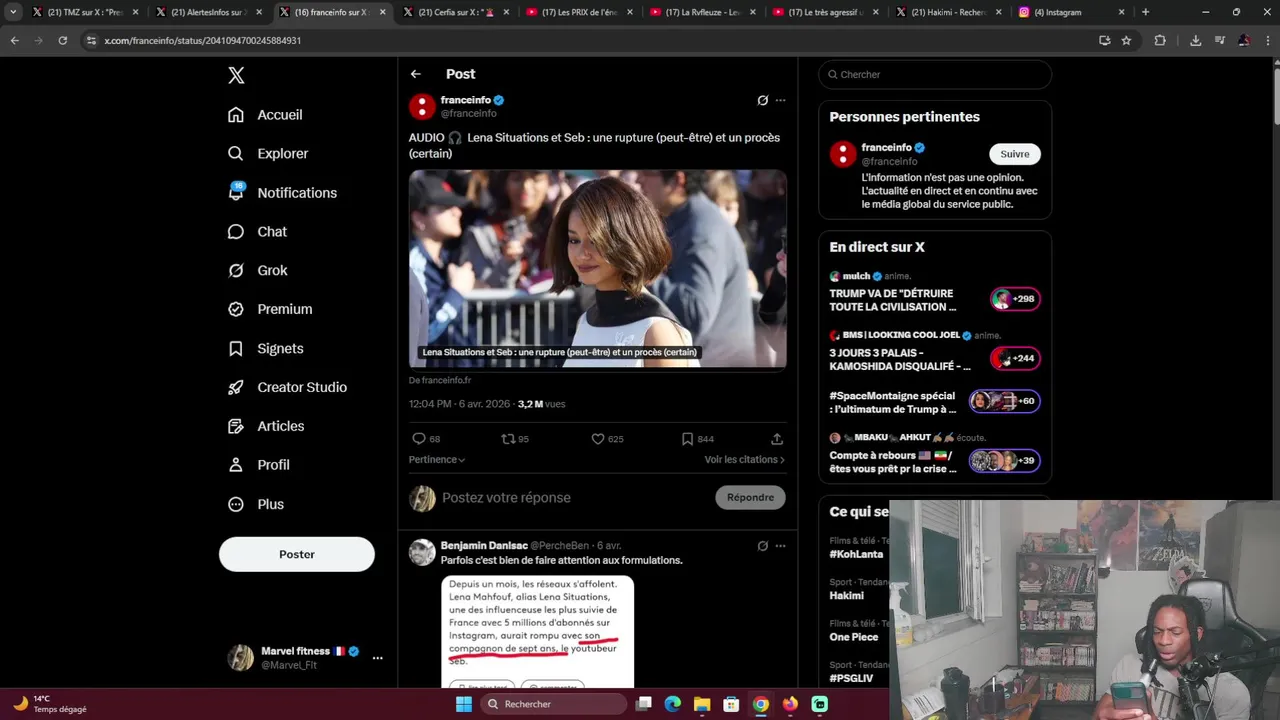Open 3 JOURS 3 PALAIS live space
This screenshot has height=720, width=1280.
click(x=935, y=352)
